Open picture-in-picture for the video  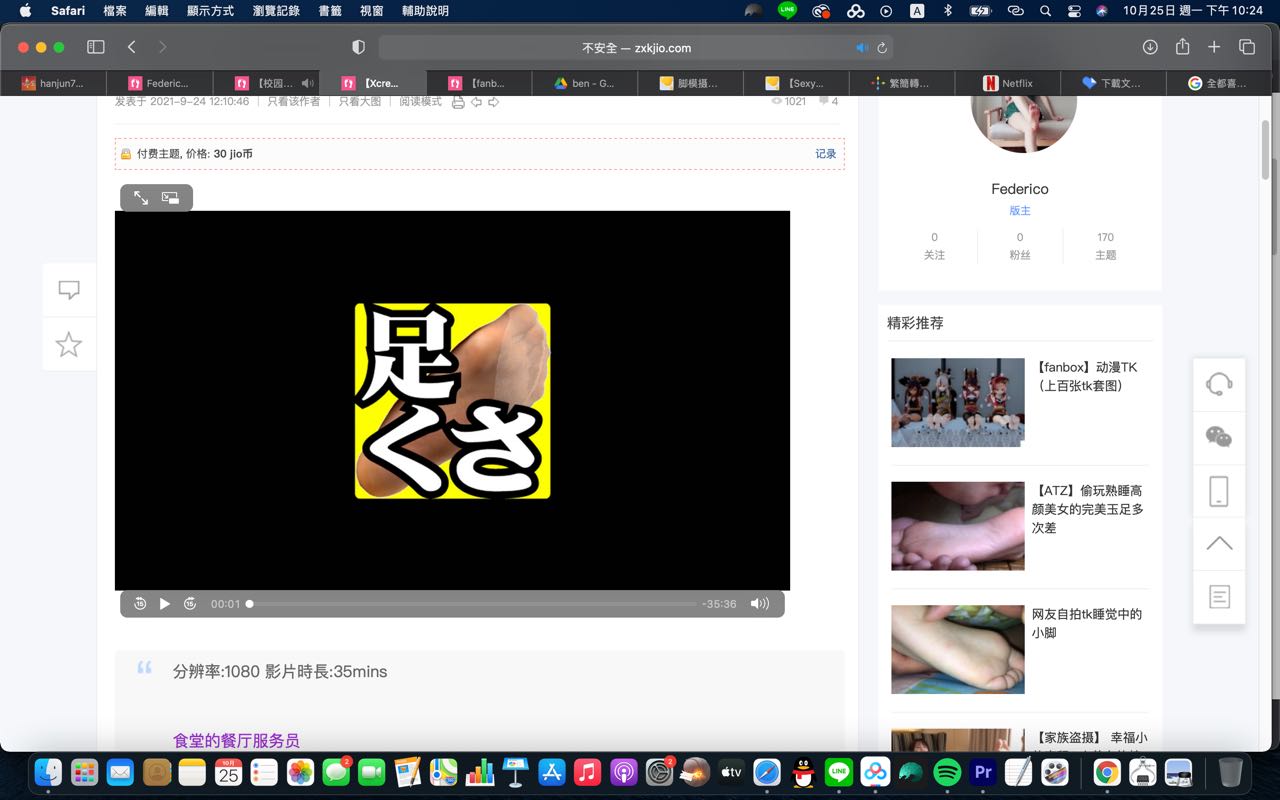click(170, 197)
